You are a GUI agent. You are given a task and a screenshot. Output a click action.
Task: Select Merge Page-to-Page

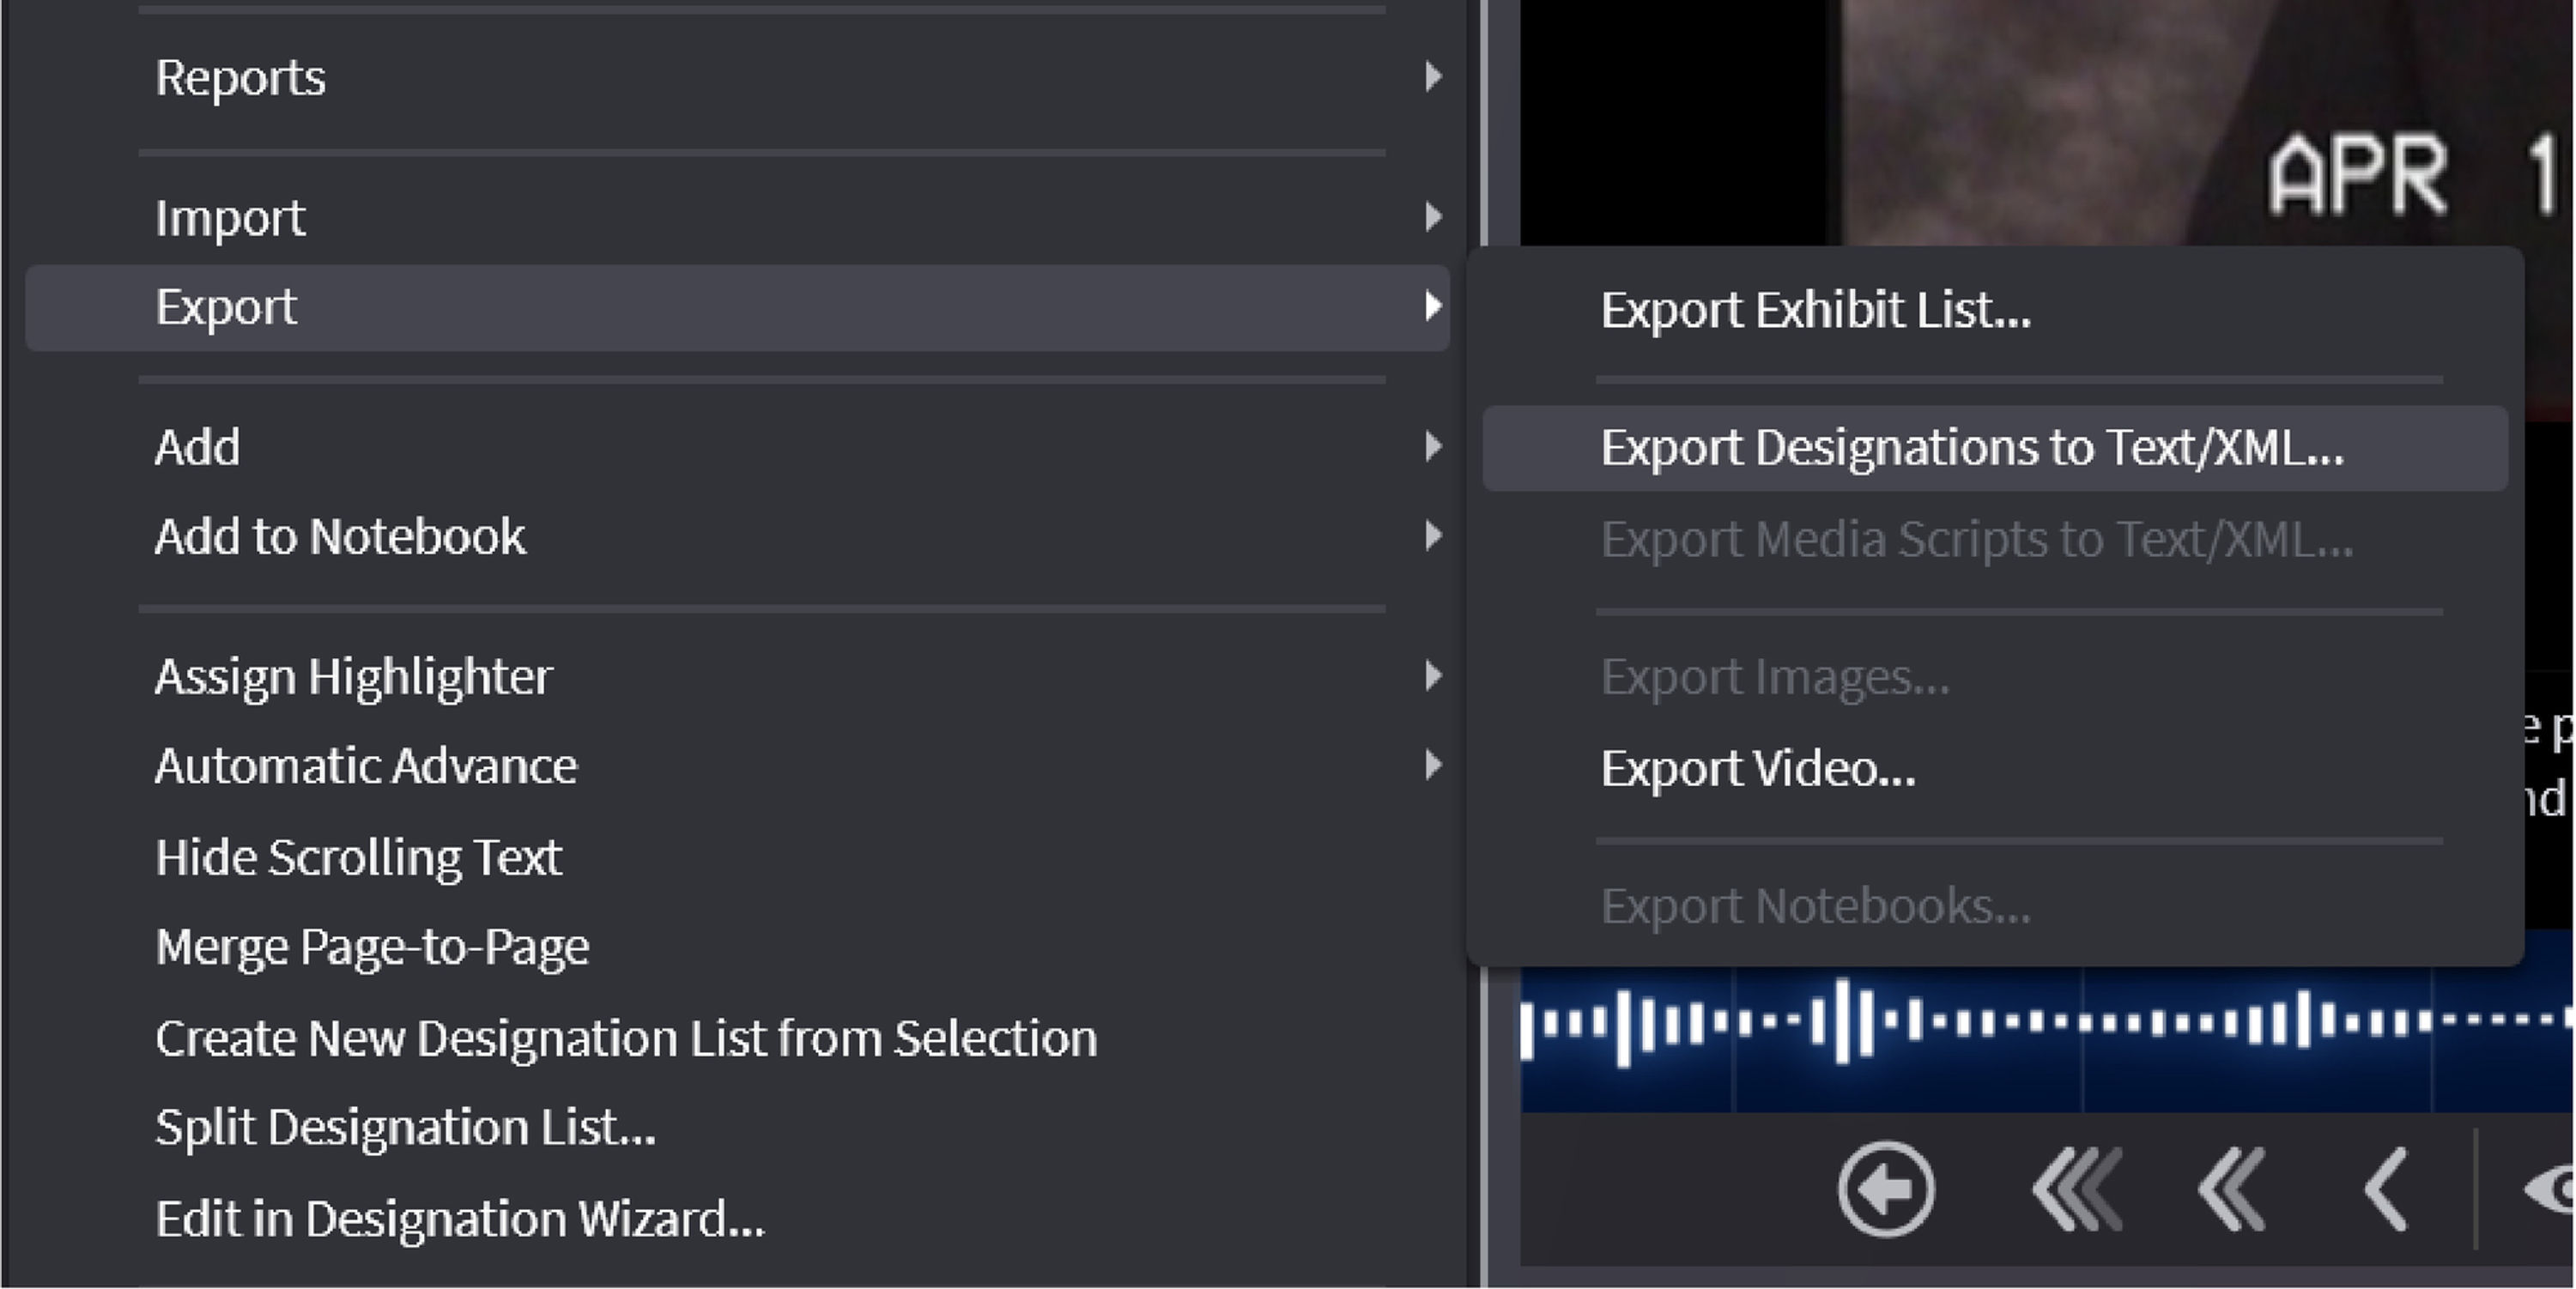(372, 947)
